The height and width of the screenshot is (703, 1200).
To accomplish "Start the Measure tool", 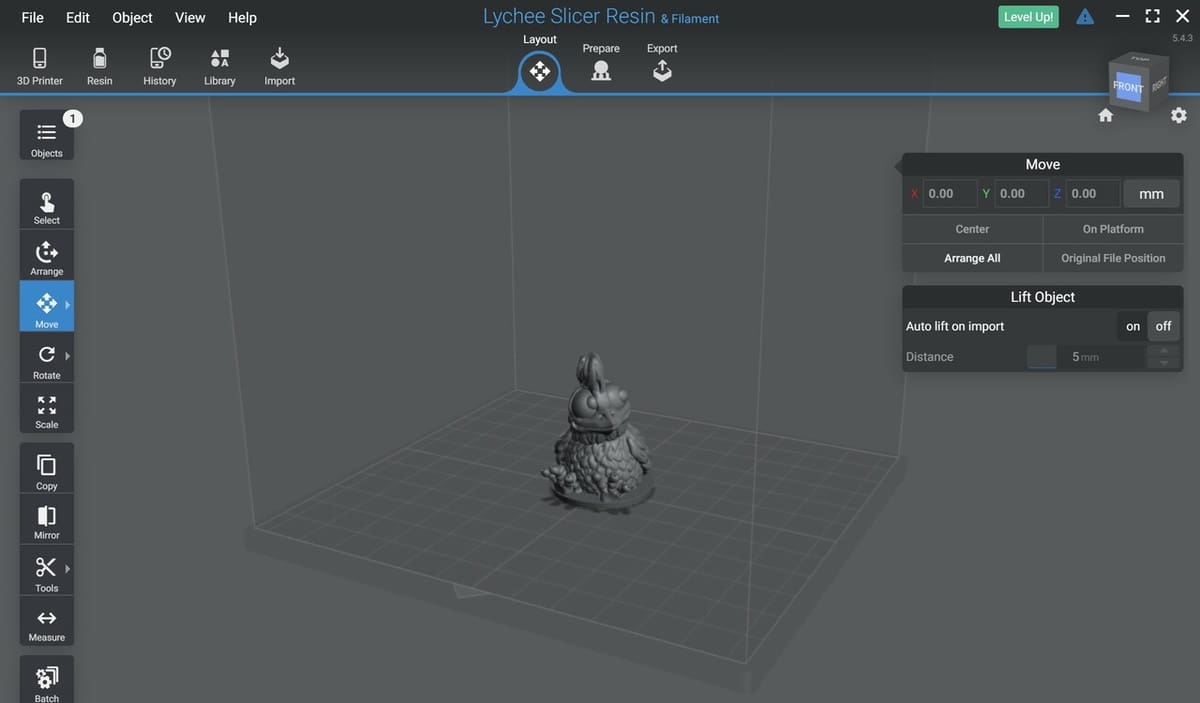I will [x=47, y=622].
